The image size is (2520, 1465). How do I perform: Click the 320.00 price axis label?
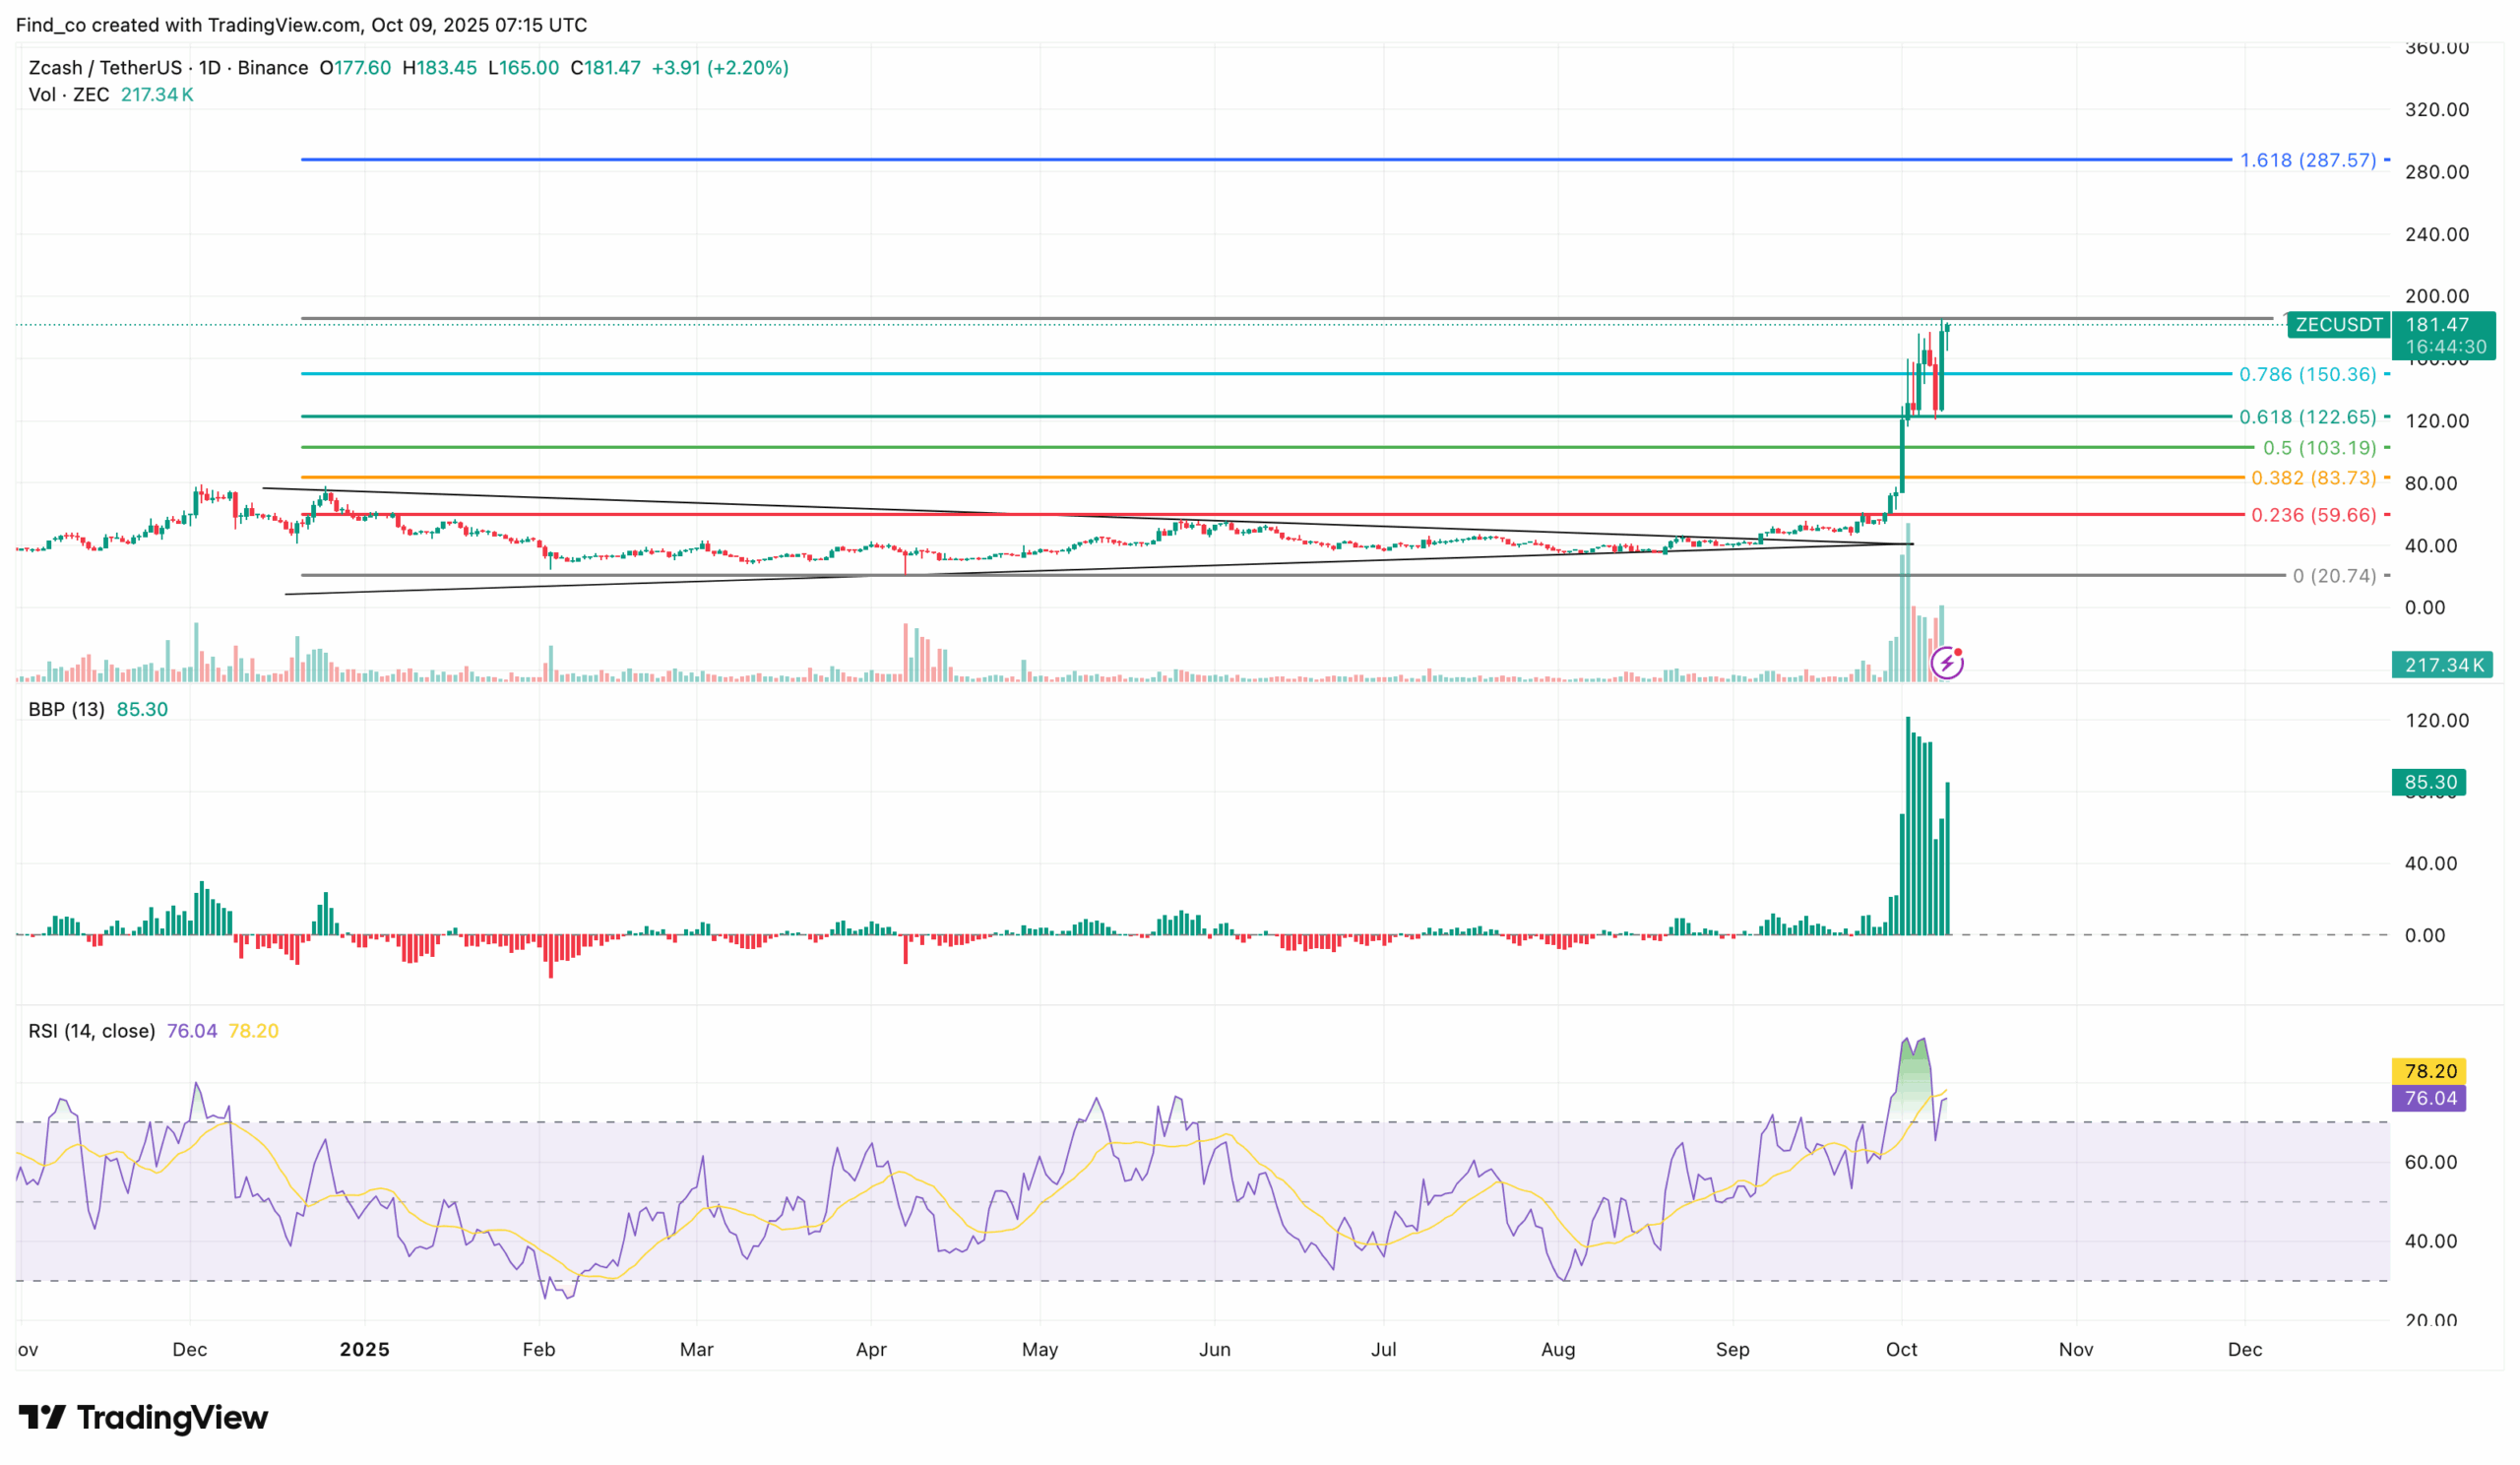click(x=2437, y=110)
